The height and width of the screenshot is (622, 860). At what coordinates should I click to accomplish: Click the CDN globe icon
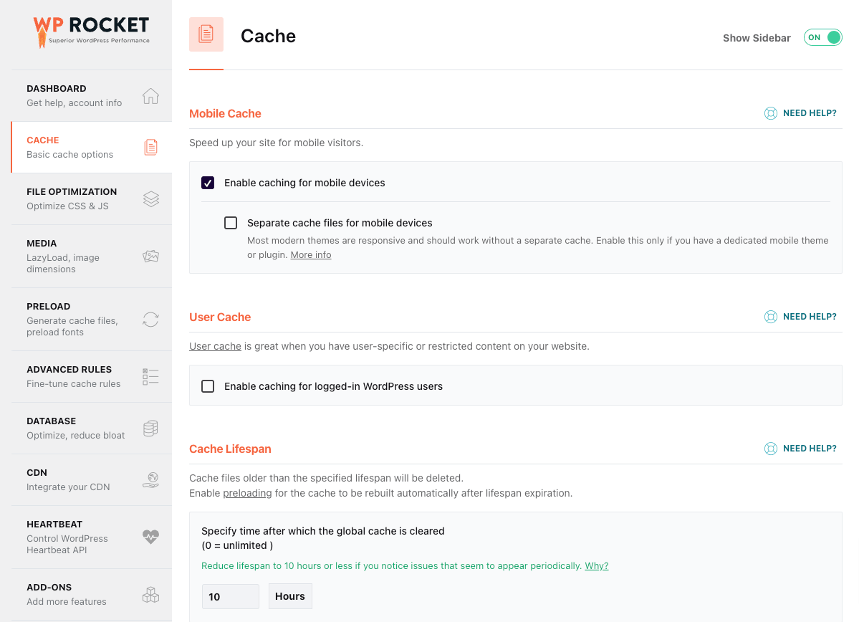[x=150, y=480]
